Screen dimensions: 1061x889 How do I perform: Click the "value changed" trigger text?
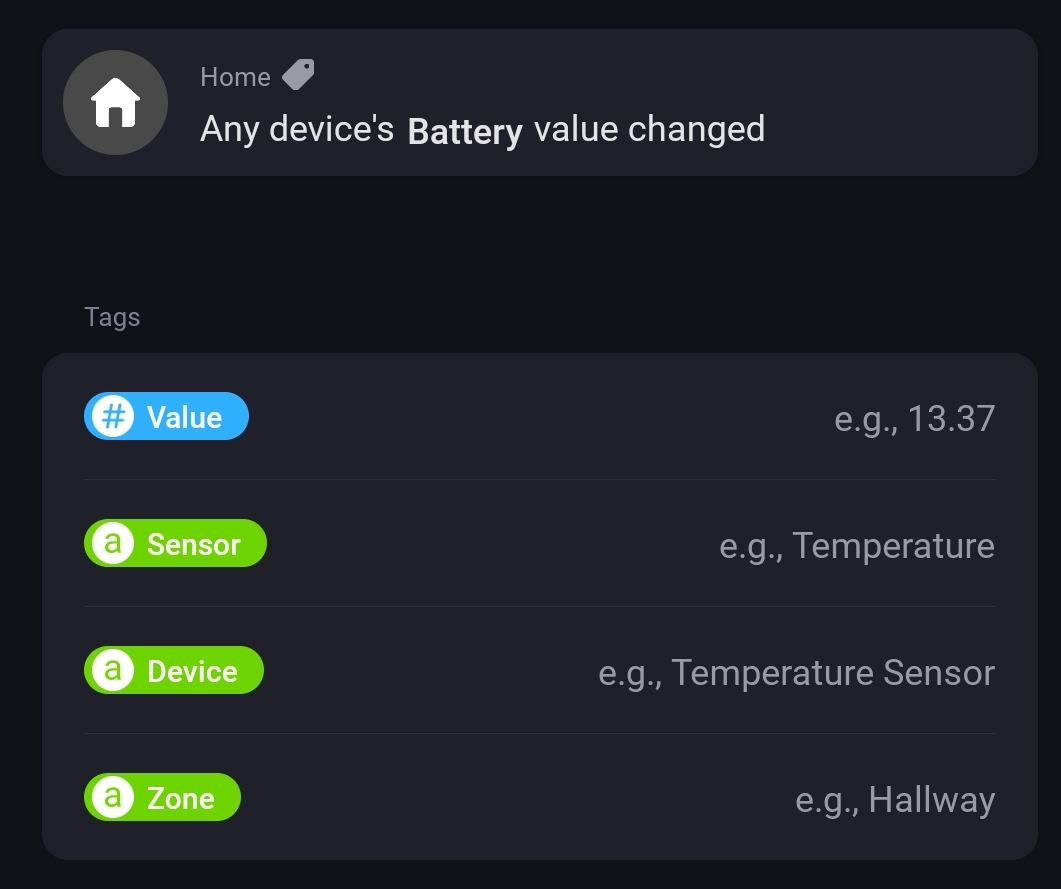(649, 129)
